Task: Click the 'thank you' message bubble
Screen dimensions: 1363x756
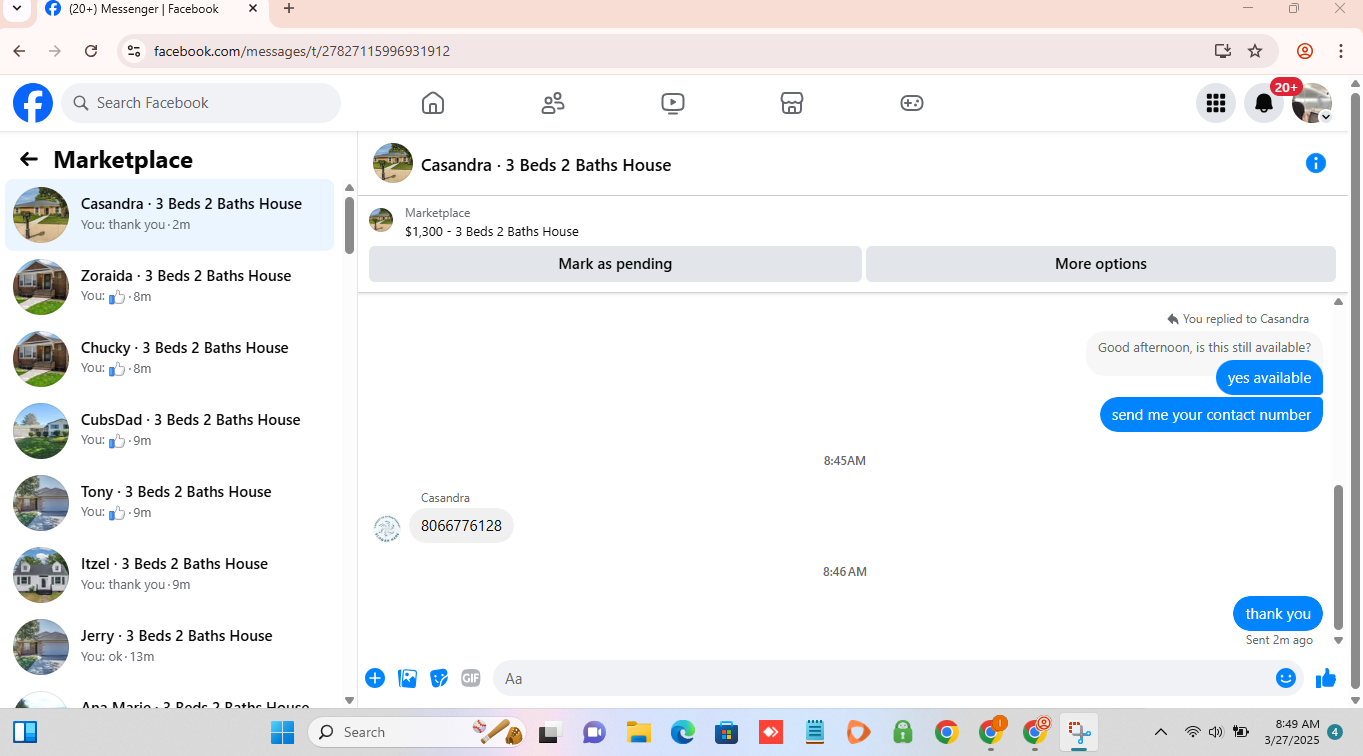Action: tap(1278, 614)
